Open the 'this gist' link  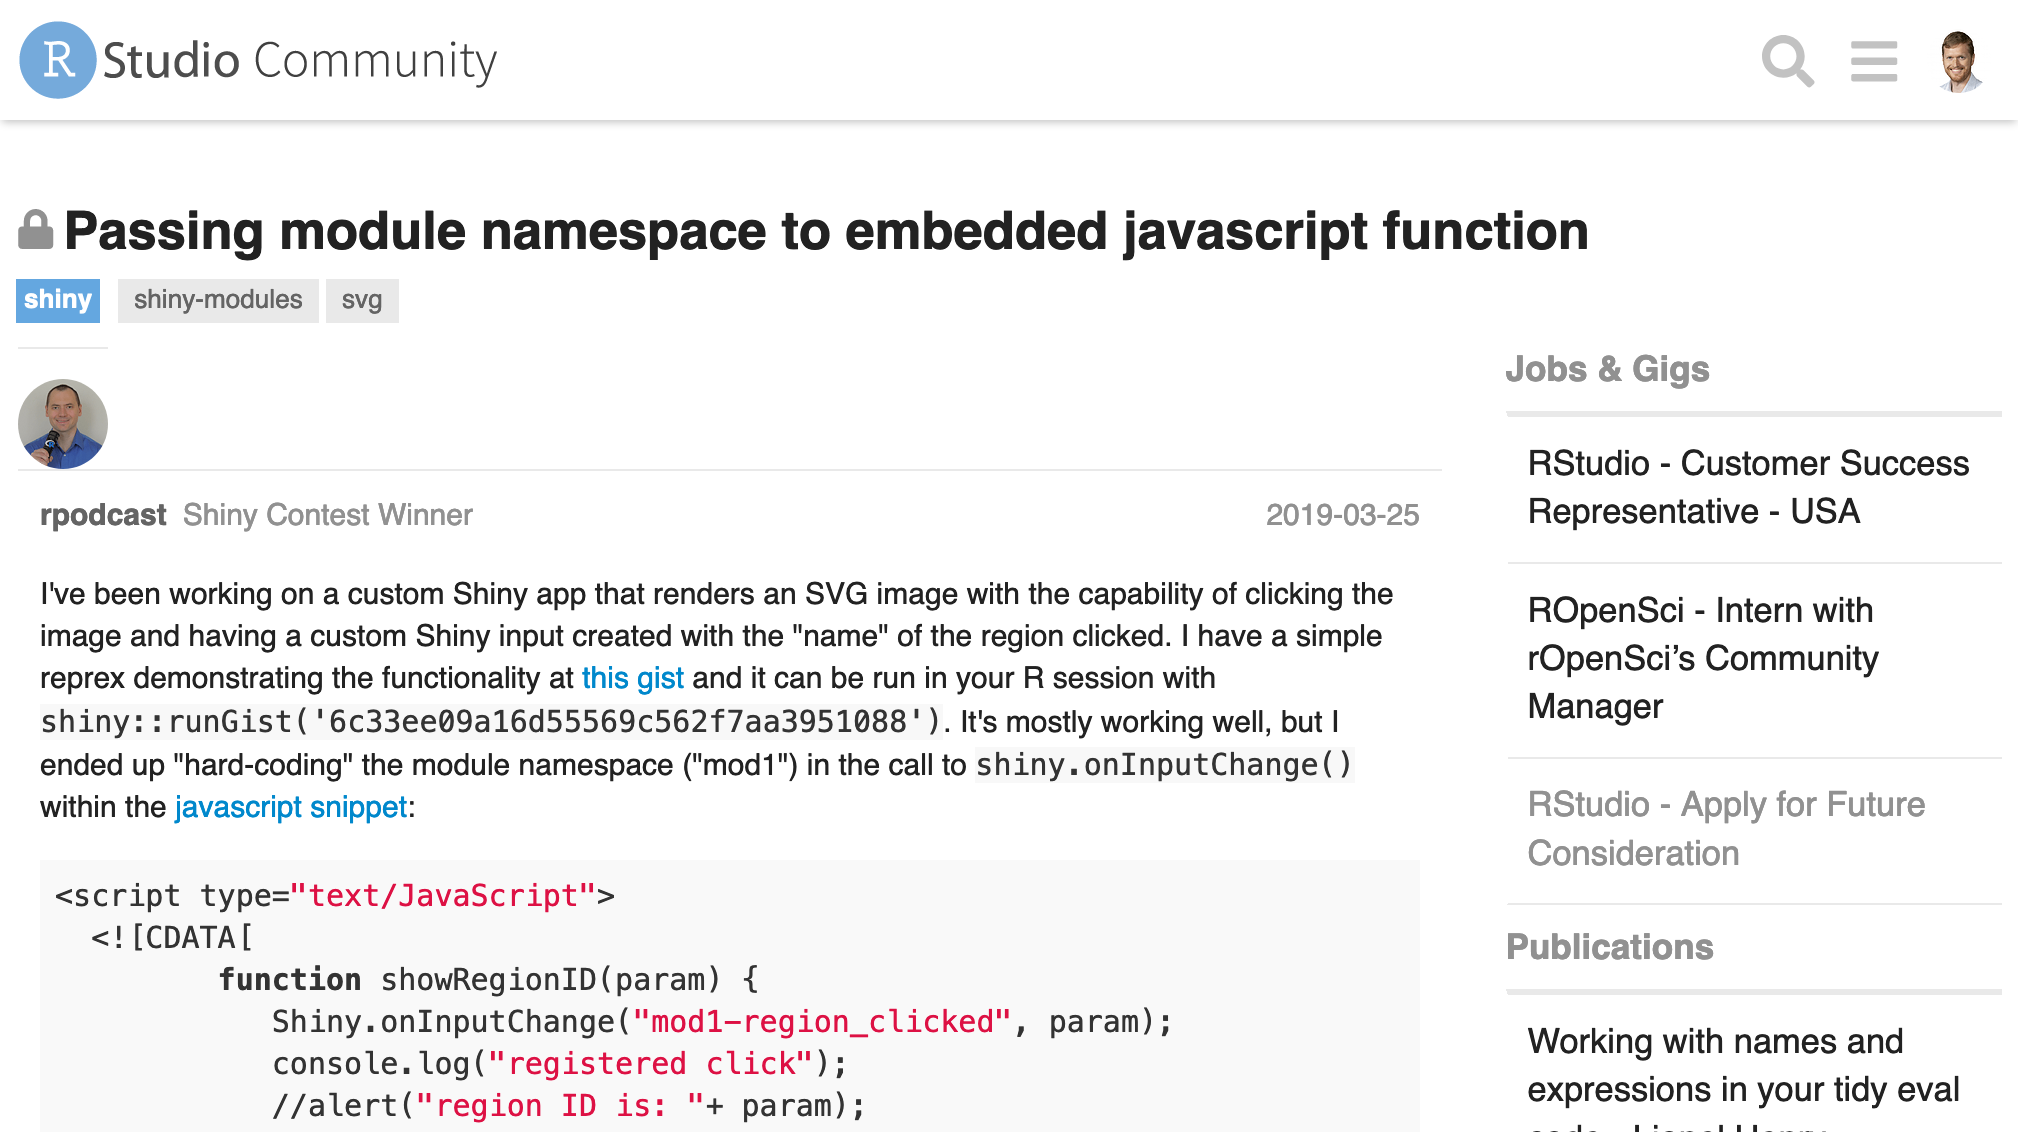(633, 678)
